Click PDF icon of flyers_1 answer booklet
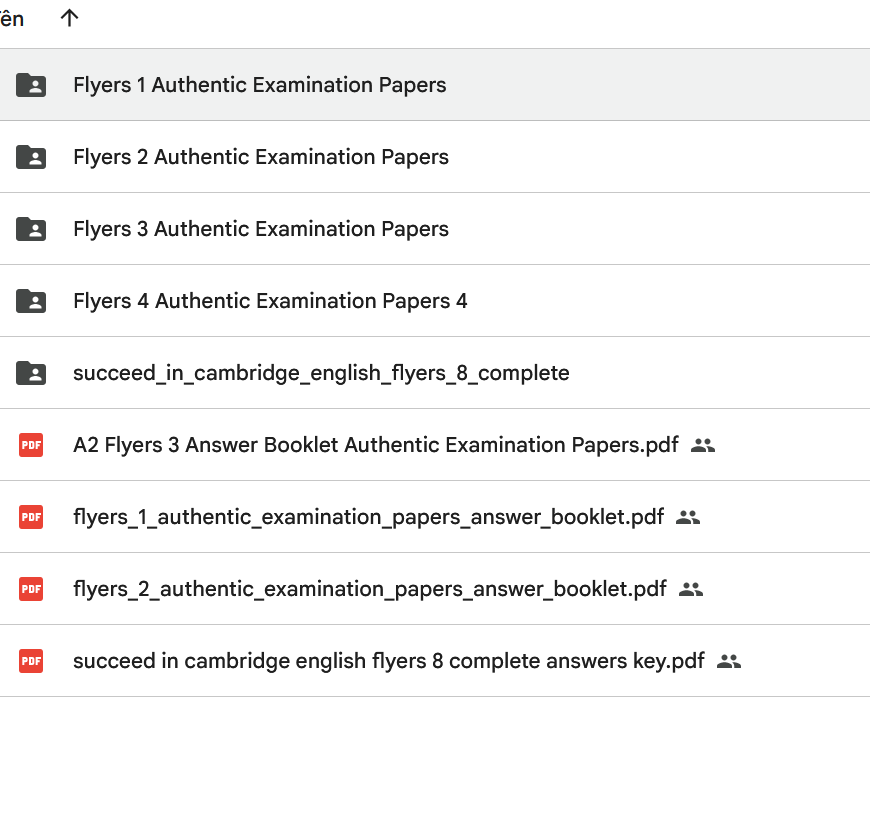This screenshot has width=870, height=817. 31,517
